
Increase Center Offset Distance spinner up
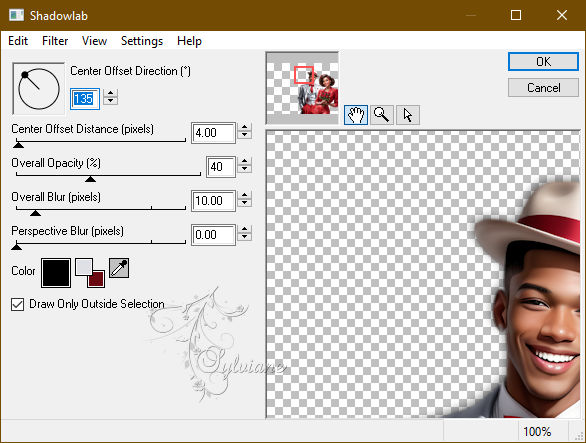tap(244, 127)
